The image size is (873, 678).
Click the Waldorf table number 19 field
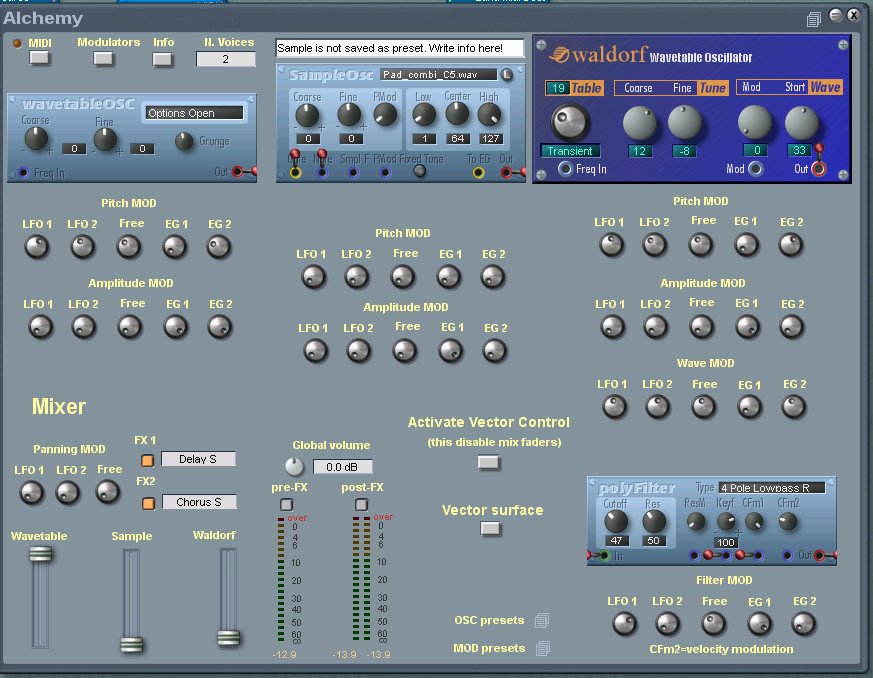[558, 88]
